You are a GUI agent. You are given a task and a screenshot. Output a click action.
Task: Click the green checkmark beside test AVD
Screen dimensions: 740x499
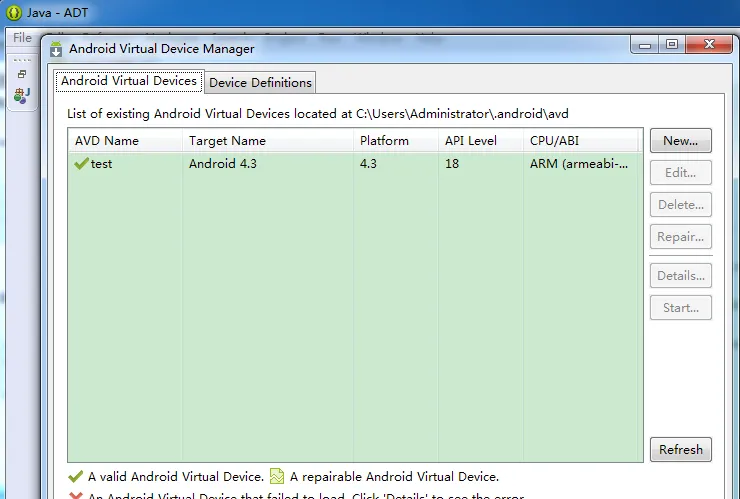click(81, 164)
